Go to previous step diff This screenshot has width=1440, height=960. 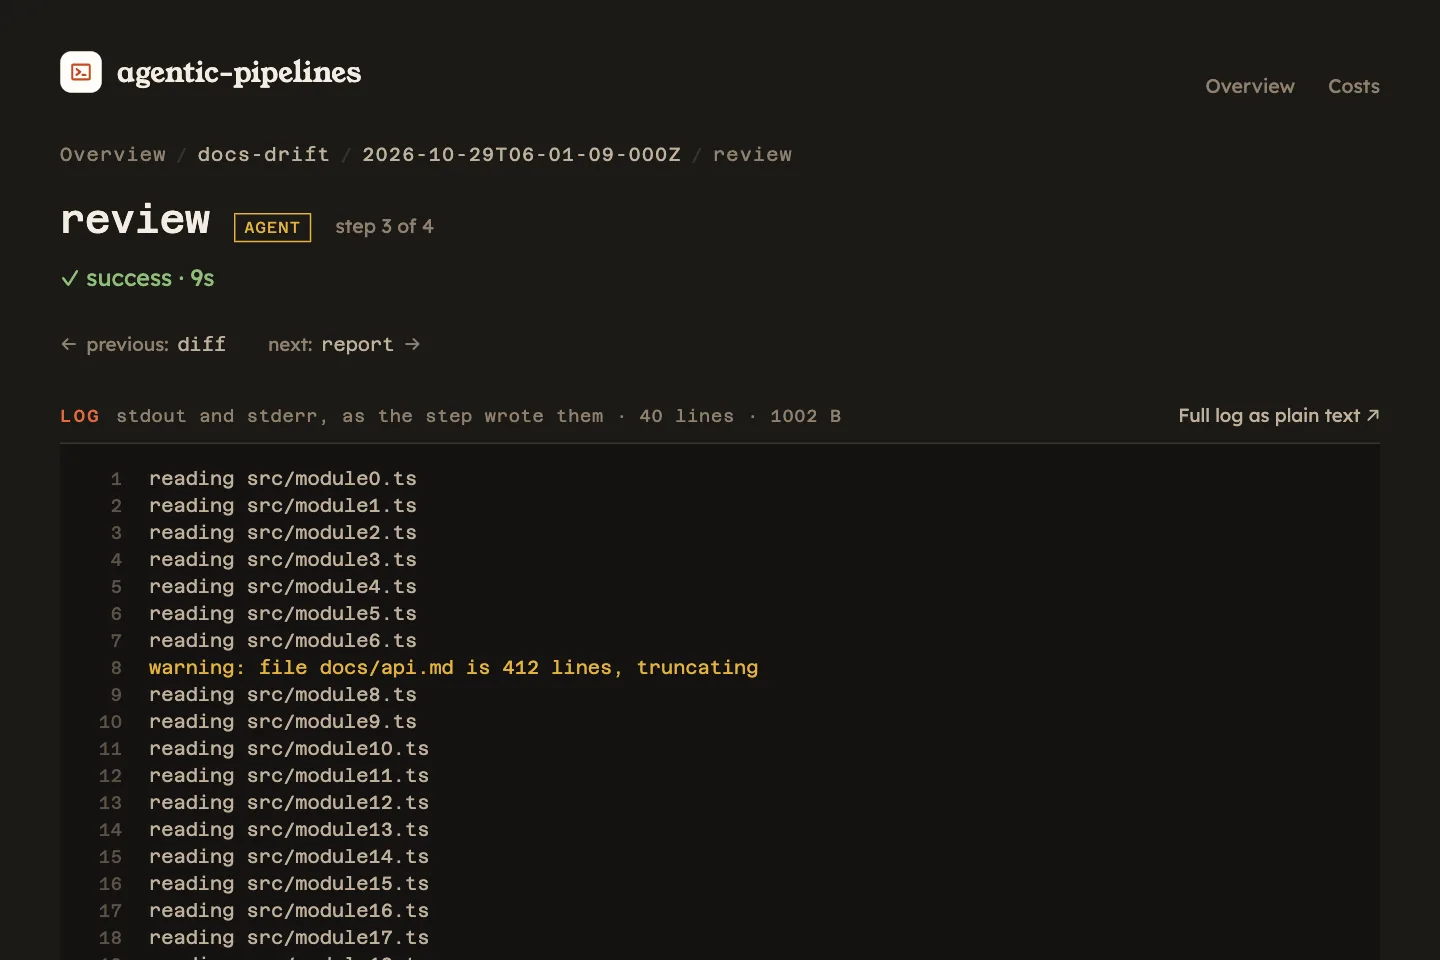pos(143,344)
